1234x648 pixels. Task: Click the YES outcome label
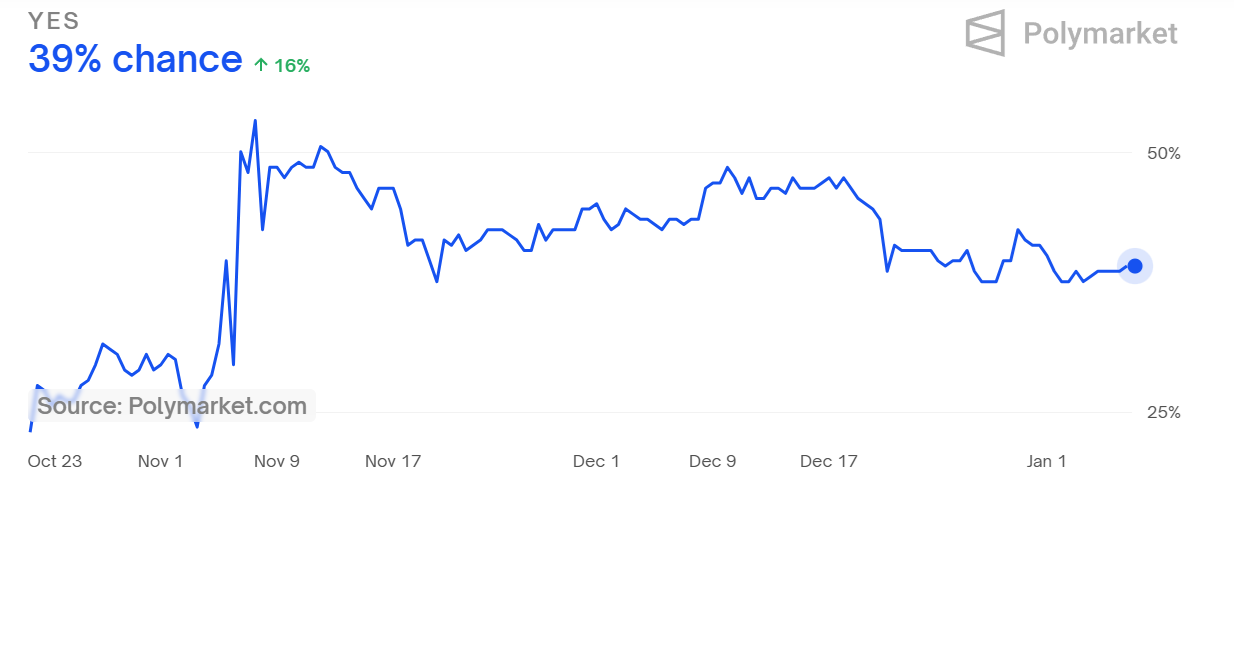pos(54,21)
